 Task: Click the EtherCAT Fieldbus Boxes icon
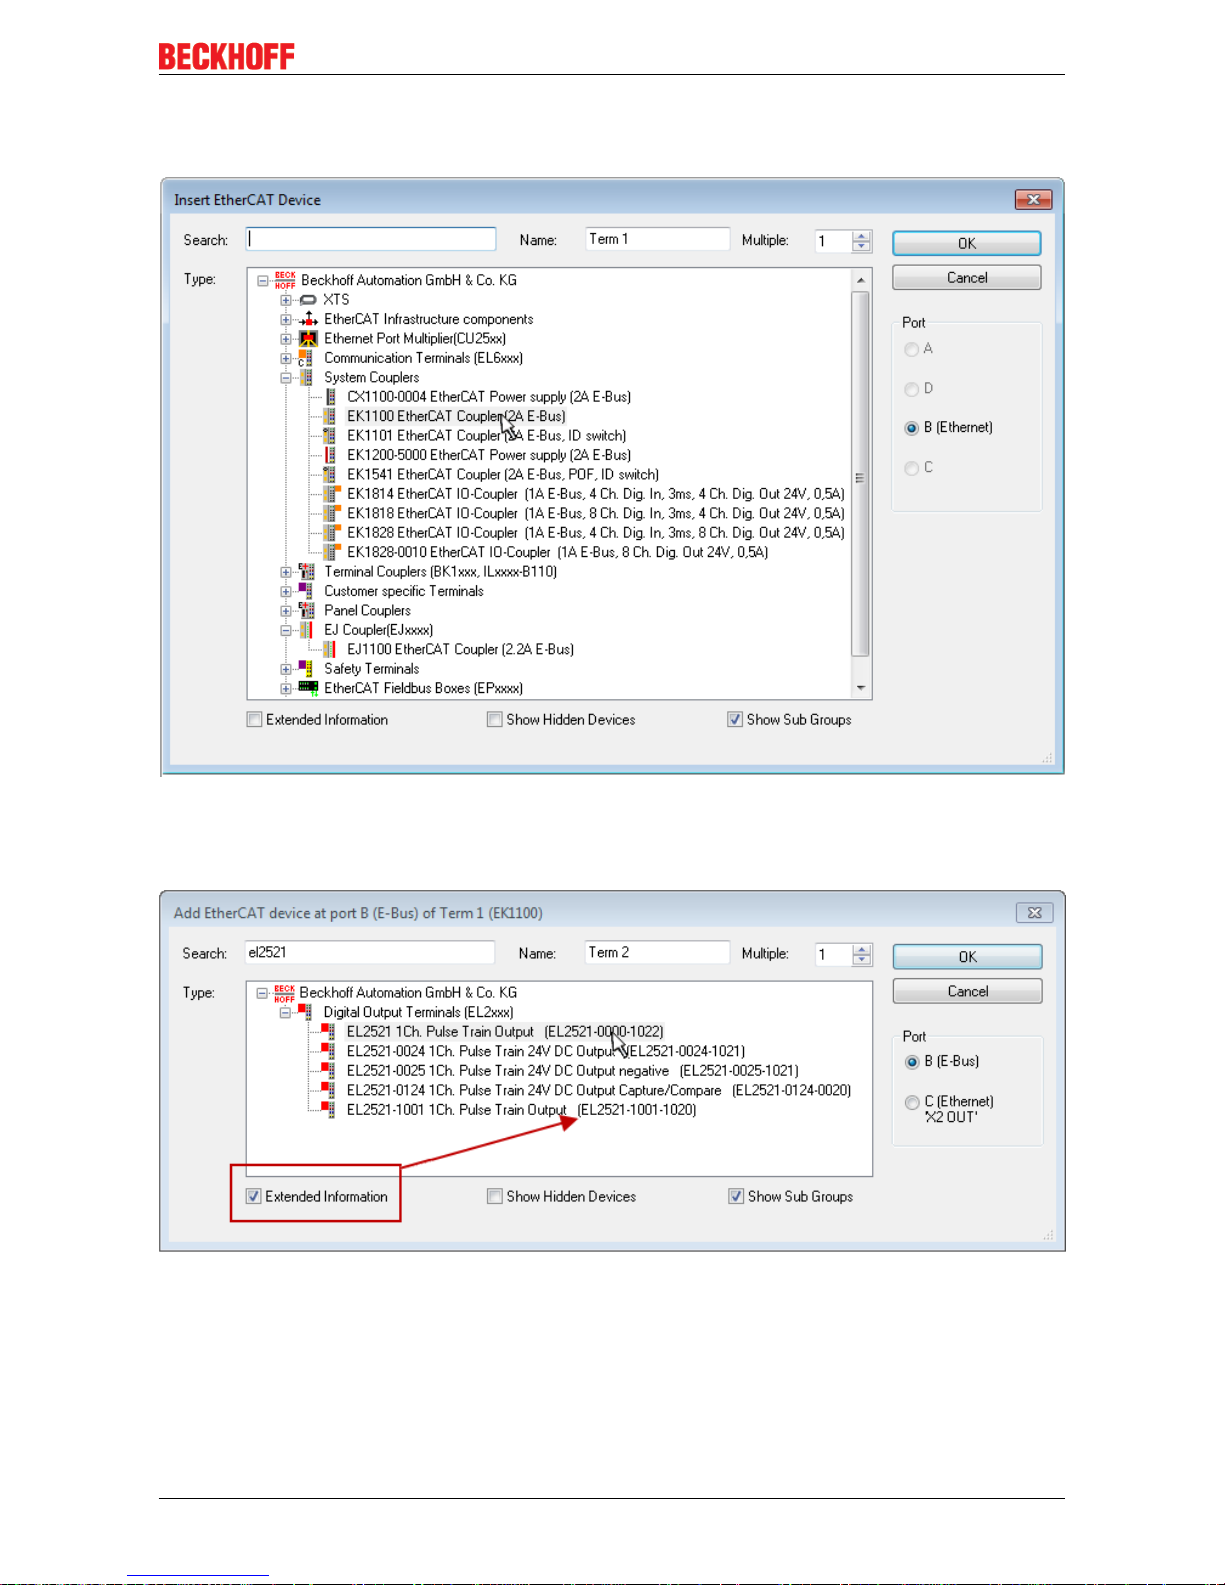pos(308,688)
